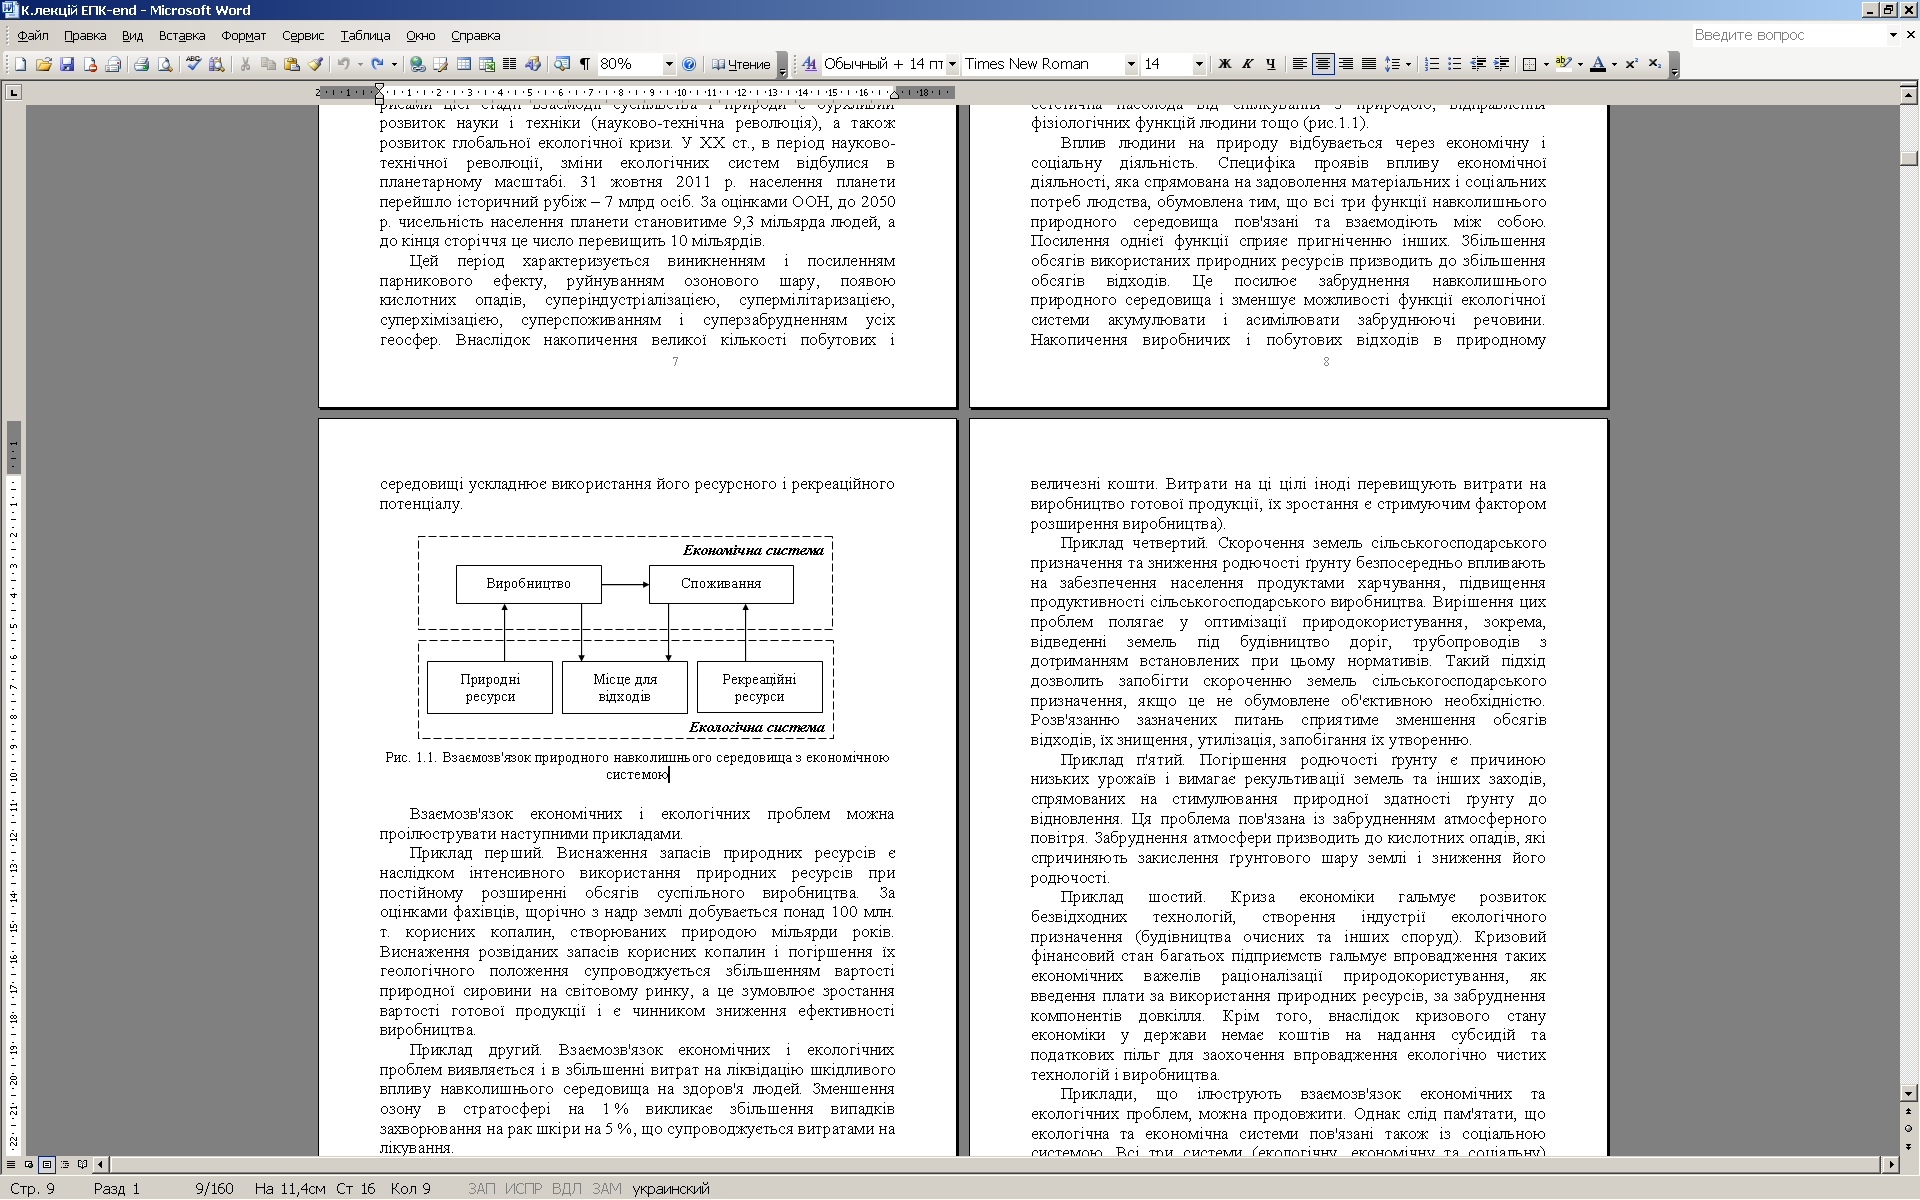This screenshot has height=1200, width=1920.
Task: Toggle show paragraph marks (¶)
Action: (585, 64)
